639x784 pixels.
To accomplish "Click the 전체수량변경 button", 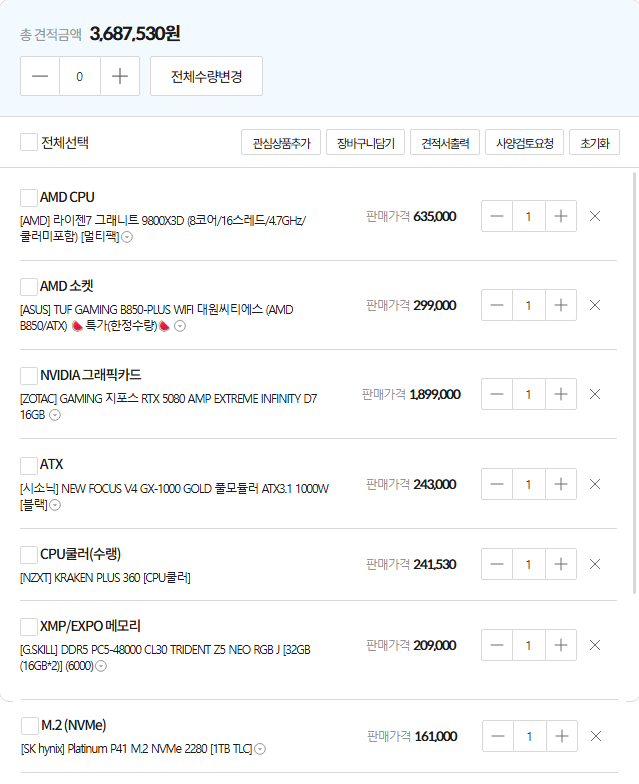I will 206,76.
